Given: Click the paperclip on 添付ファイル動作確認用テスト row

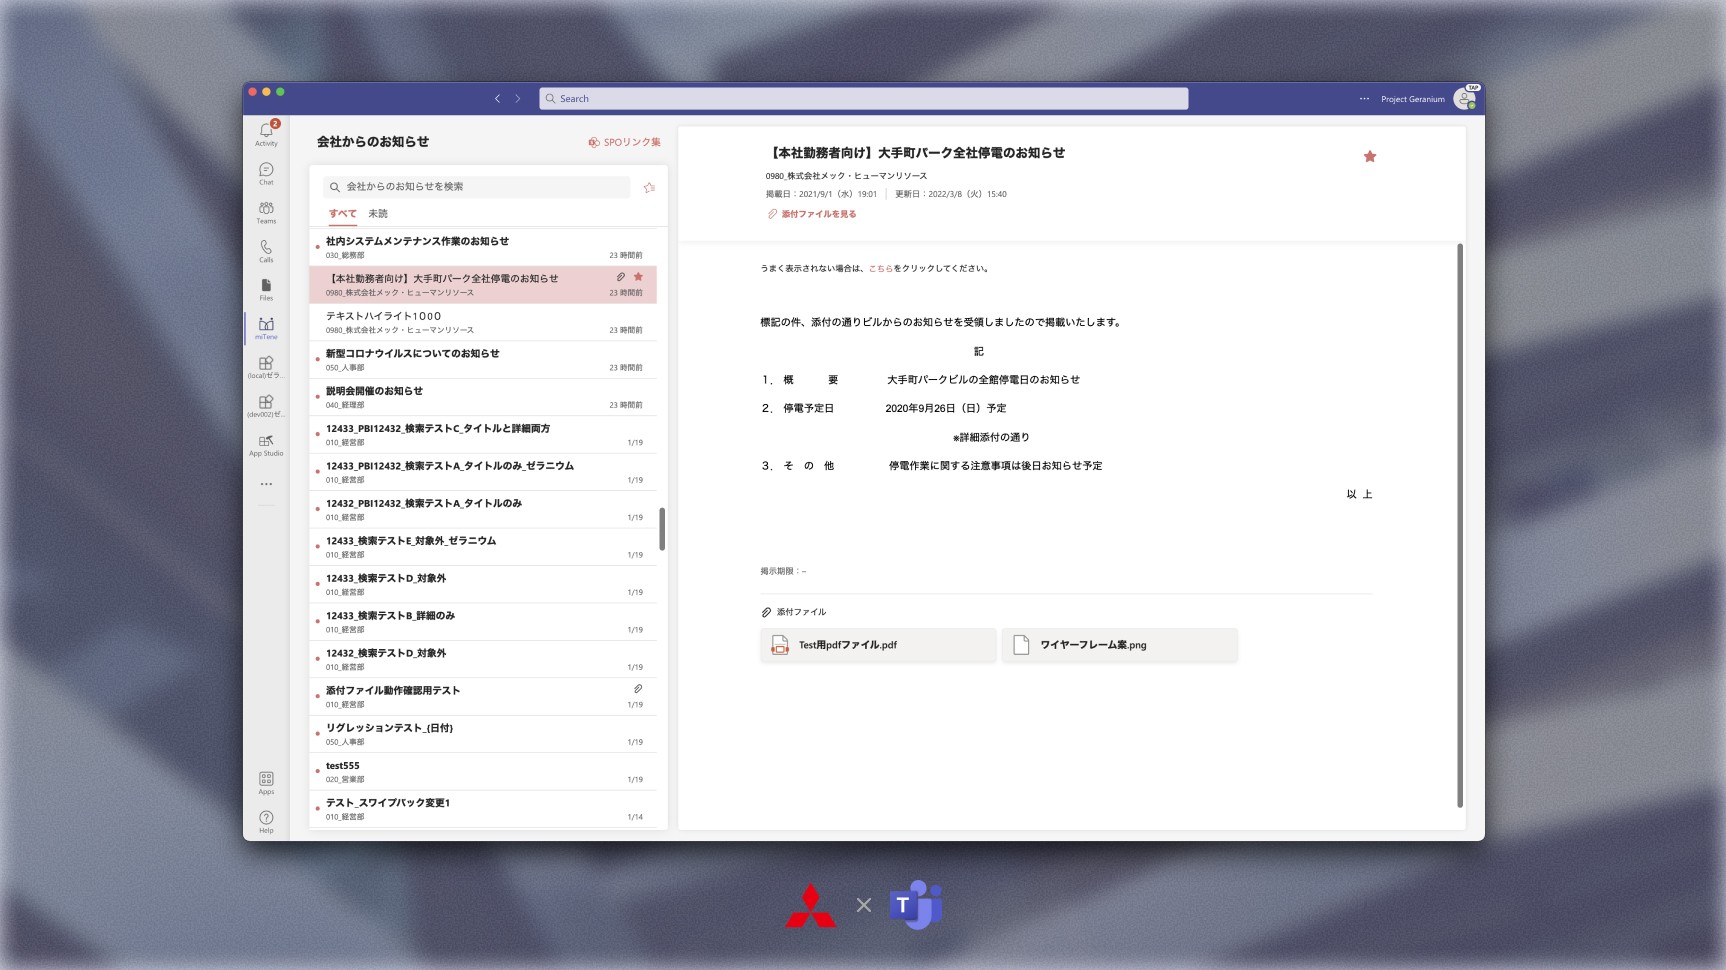Looking at the screenshot, I should click(638, 689).
